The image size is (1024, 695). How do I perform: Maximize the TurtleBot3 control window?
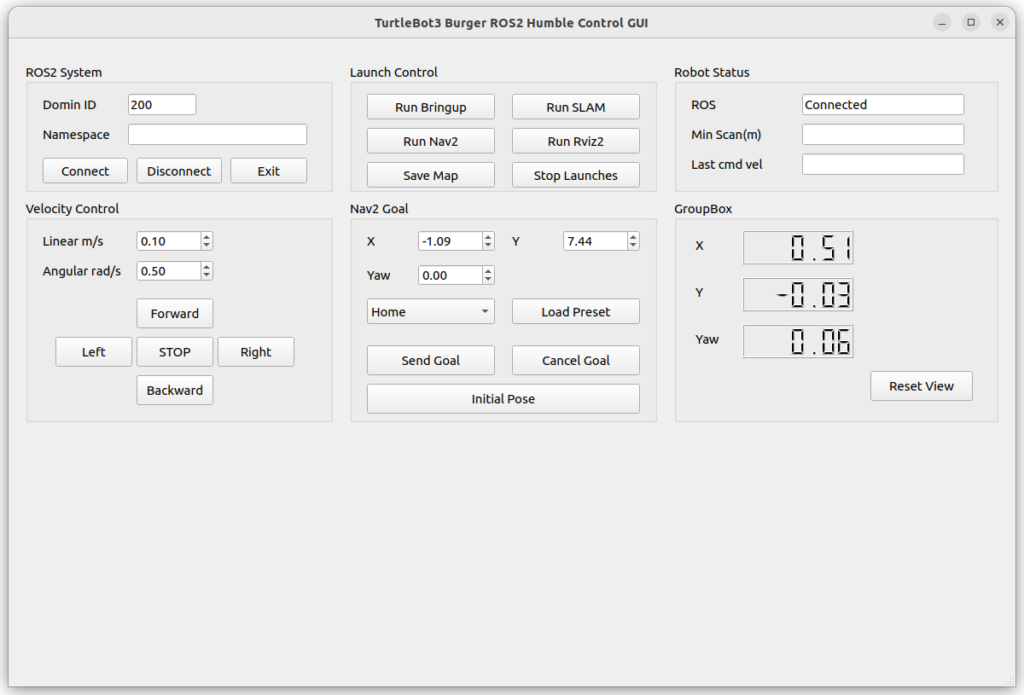(x=971, y=23)
